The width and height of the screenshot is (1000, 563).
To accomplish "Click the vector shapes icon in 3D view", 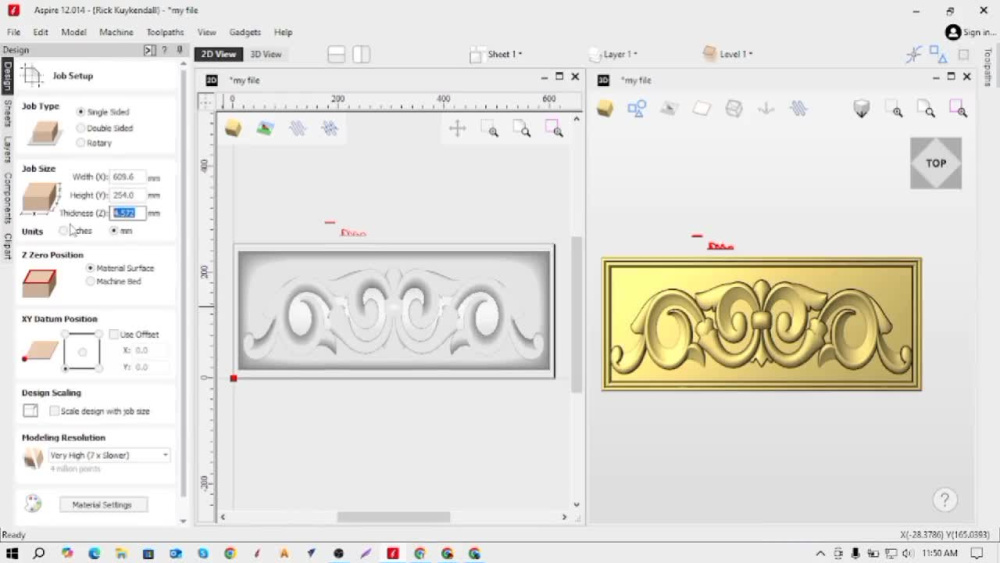I will [636, 108].
